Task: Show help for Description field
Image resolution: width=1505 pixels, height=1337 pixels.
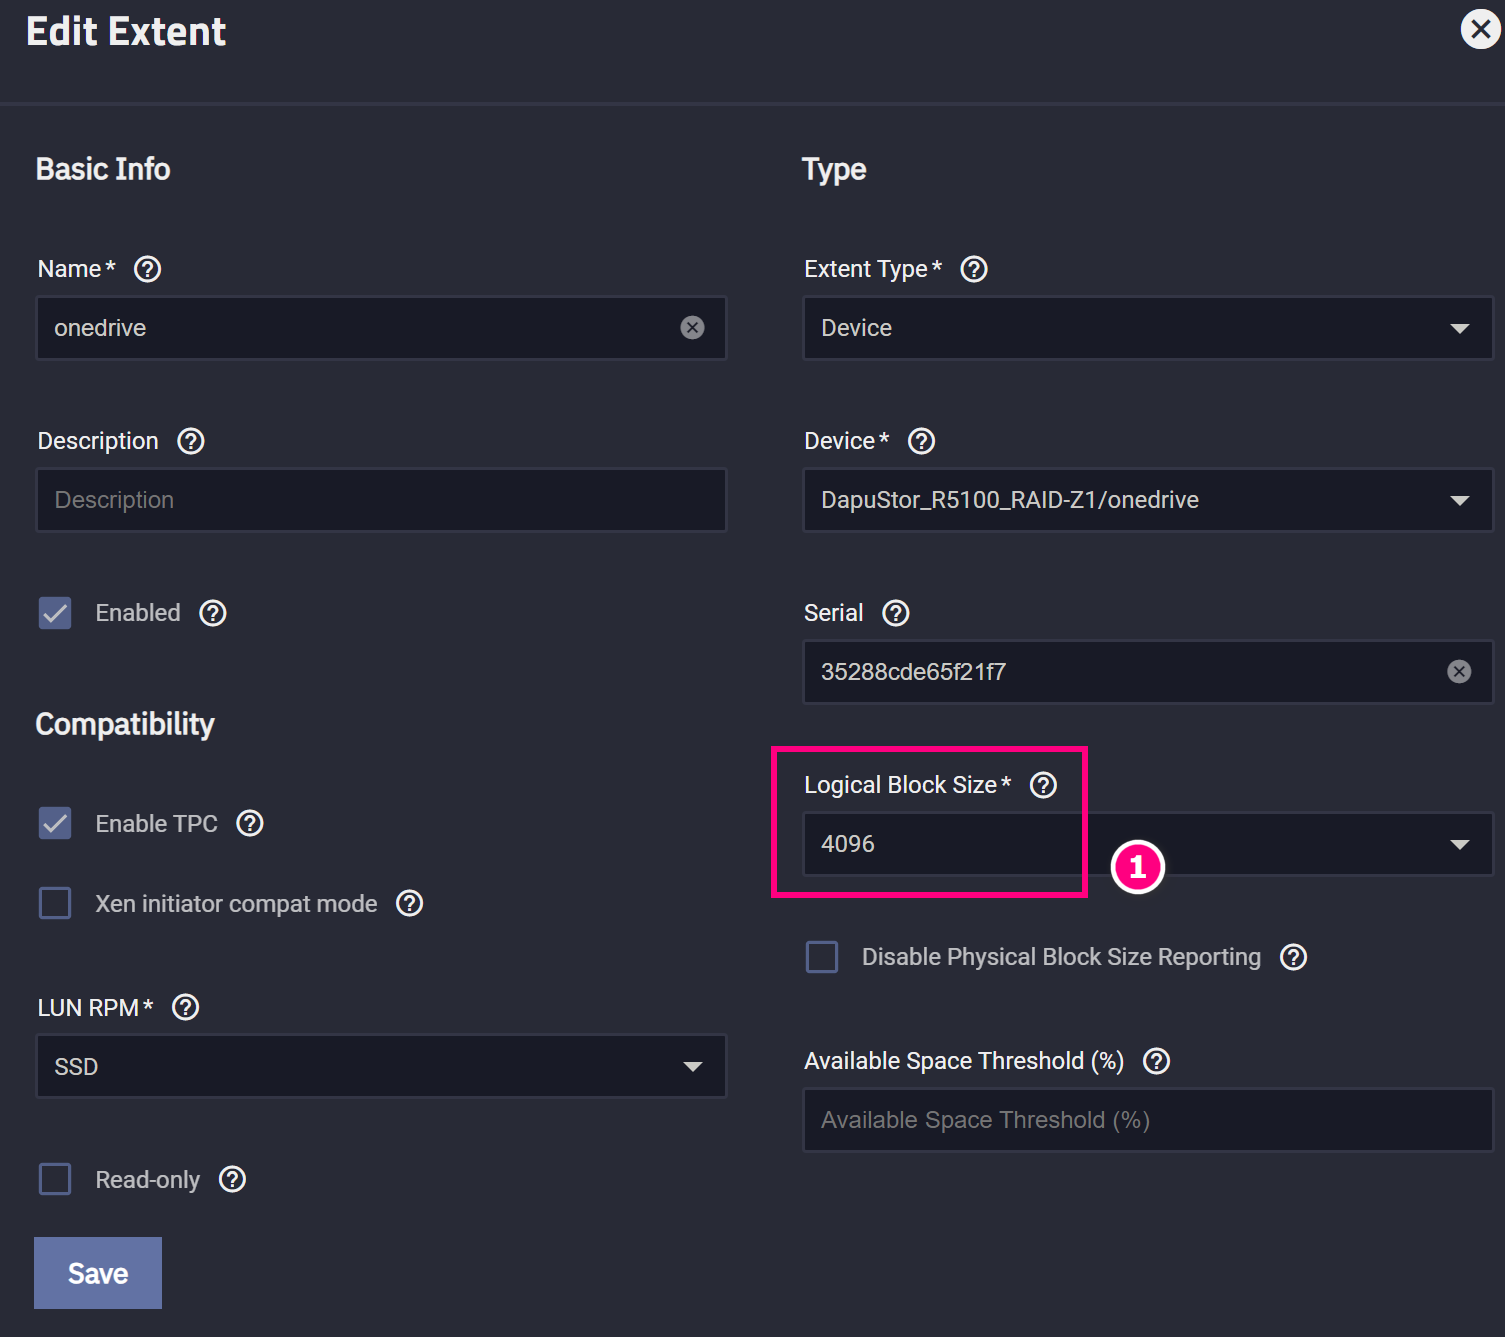Action: (191, 441)
